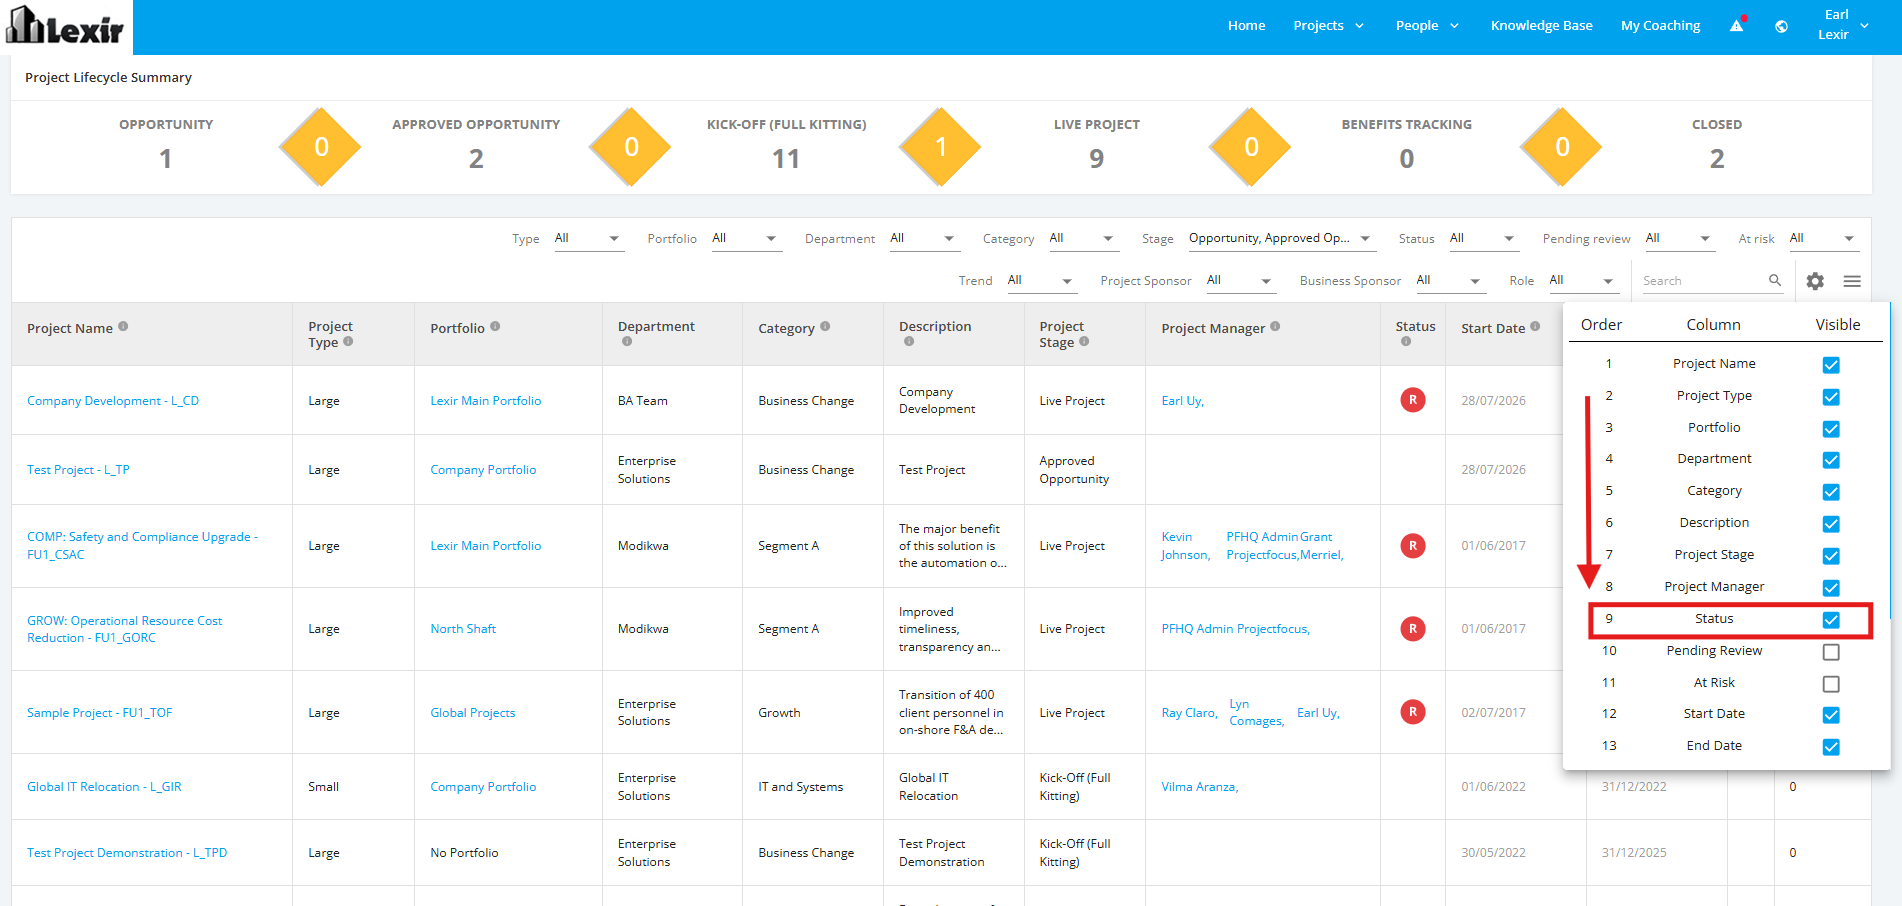Open Knowledge Base in top navigation

coord(1541,26)
